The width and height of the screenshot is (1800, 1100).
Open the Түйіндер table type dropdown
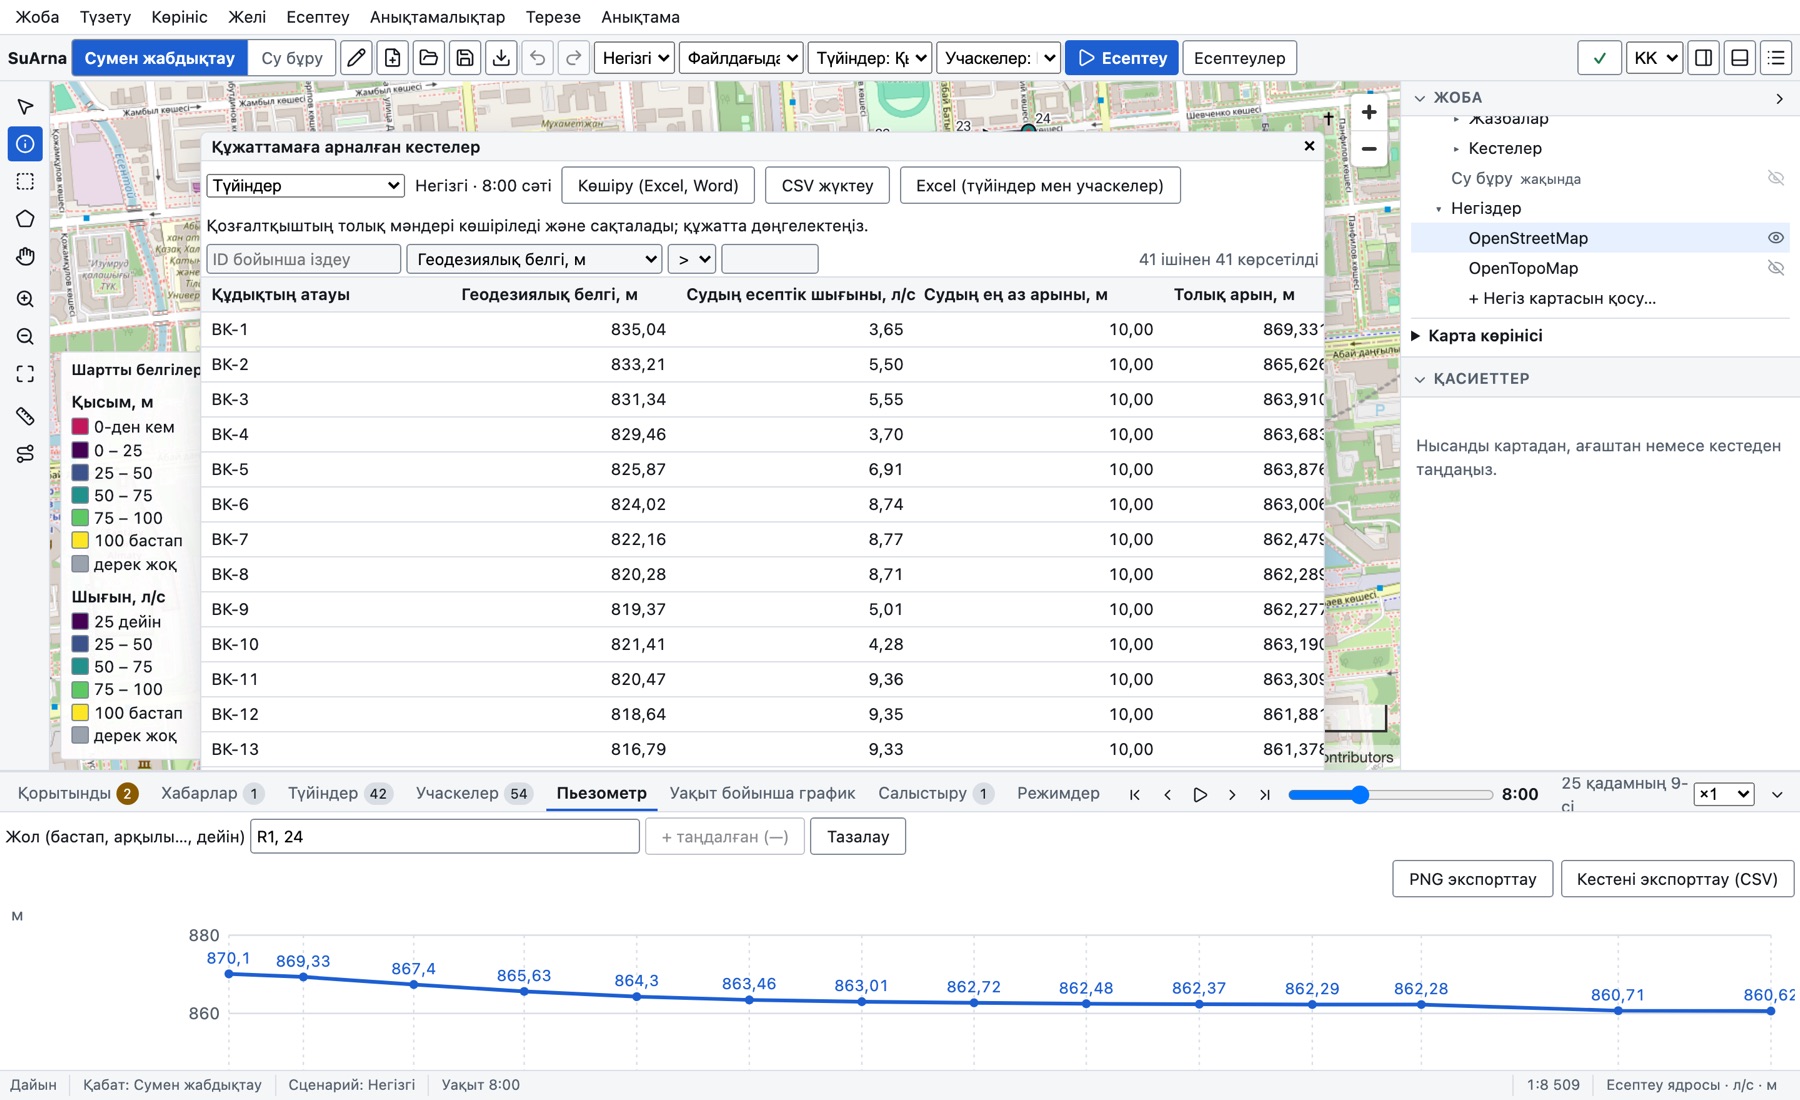coord(306,185)
